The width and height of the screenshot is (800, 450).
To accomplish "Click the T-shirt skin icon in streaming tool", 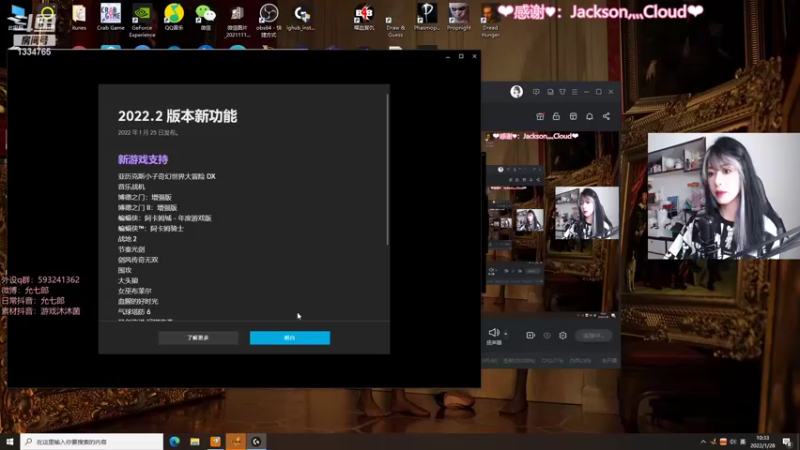I will click(x=562, y=92).
